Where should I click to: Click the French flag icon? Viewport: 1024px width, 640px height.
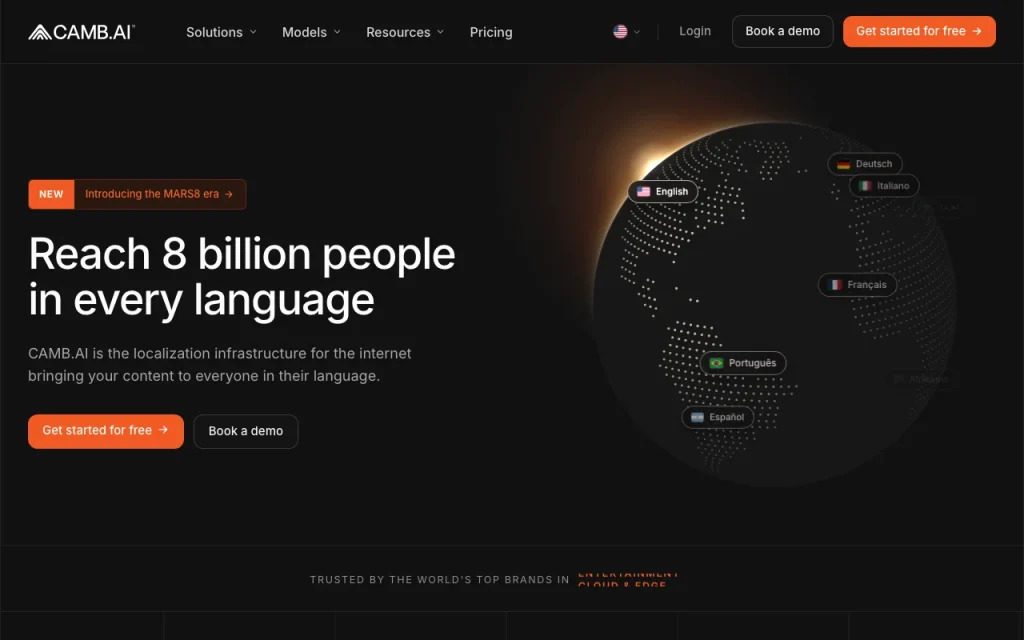click(835, 285)
